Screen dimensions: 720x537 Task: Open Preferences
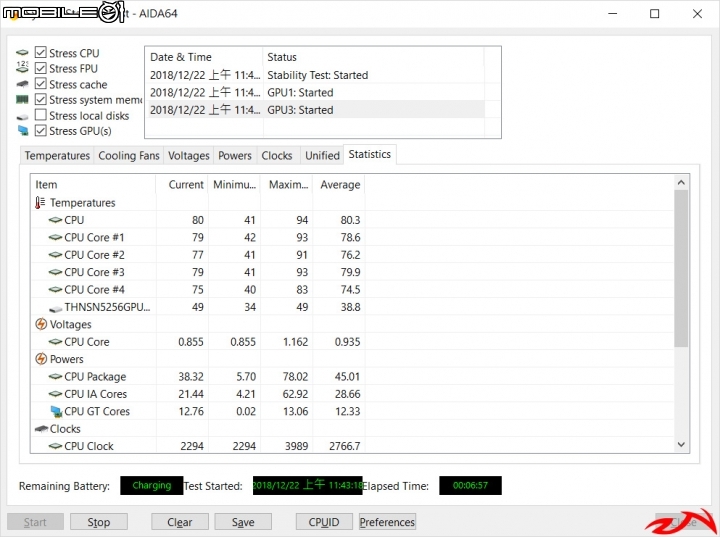click(387, 522)
